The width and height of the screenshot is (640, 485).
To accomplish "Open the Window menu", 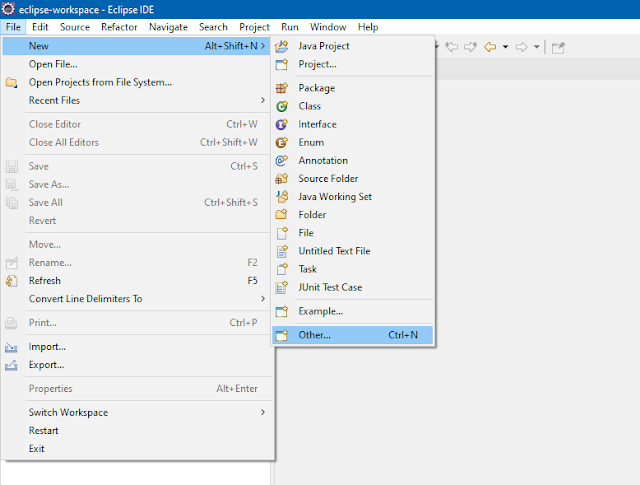I will pos(328,27).
